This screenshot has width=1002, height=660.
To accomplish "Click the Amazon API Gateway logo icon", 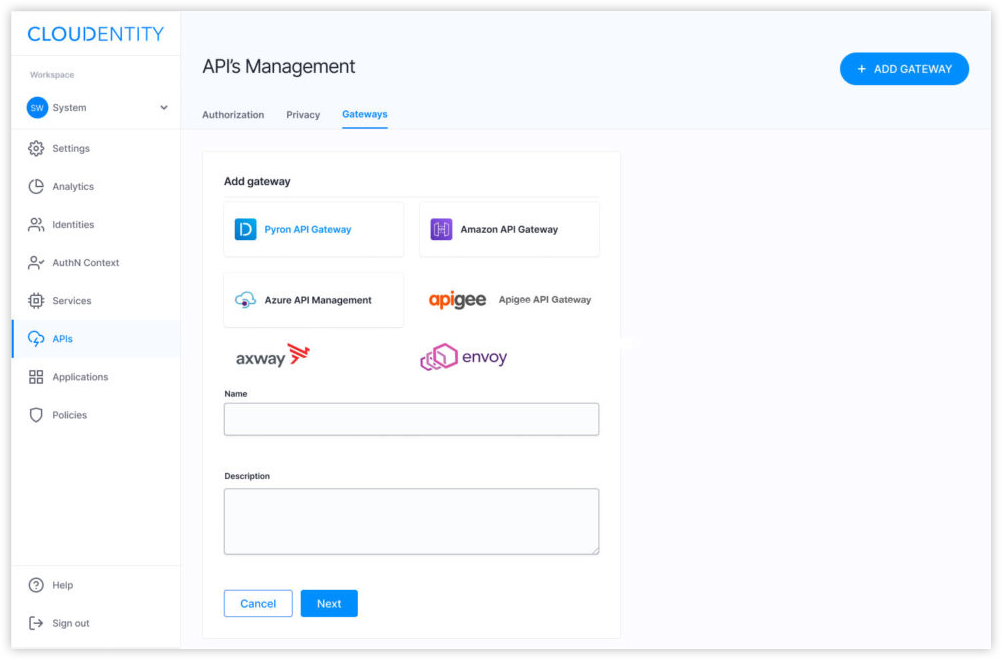I will click(441, 229).
